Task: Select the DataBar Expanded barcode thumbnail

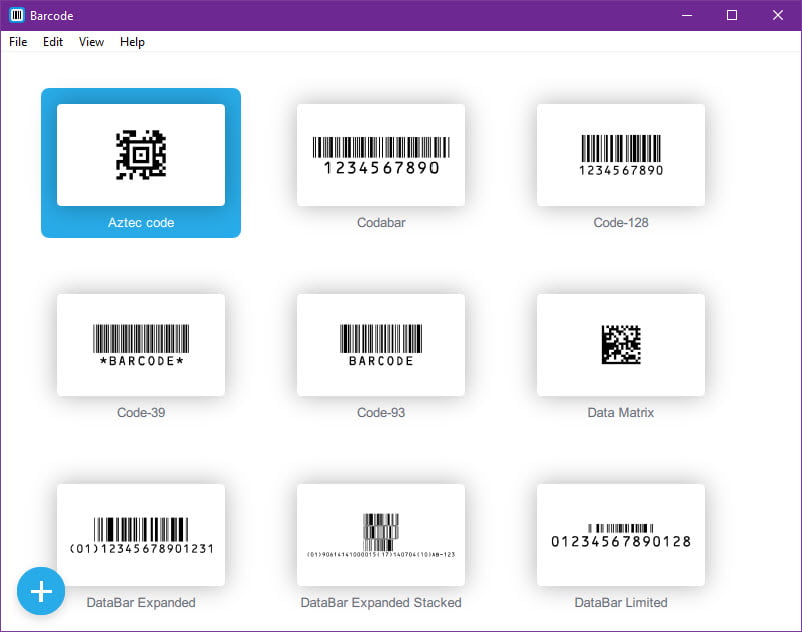Action: pos(141,535)
